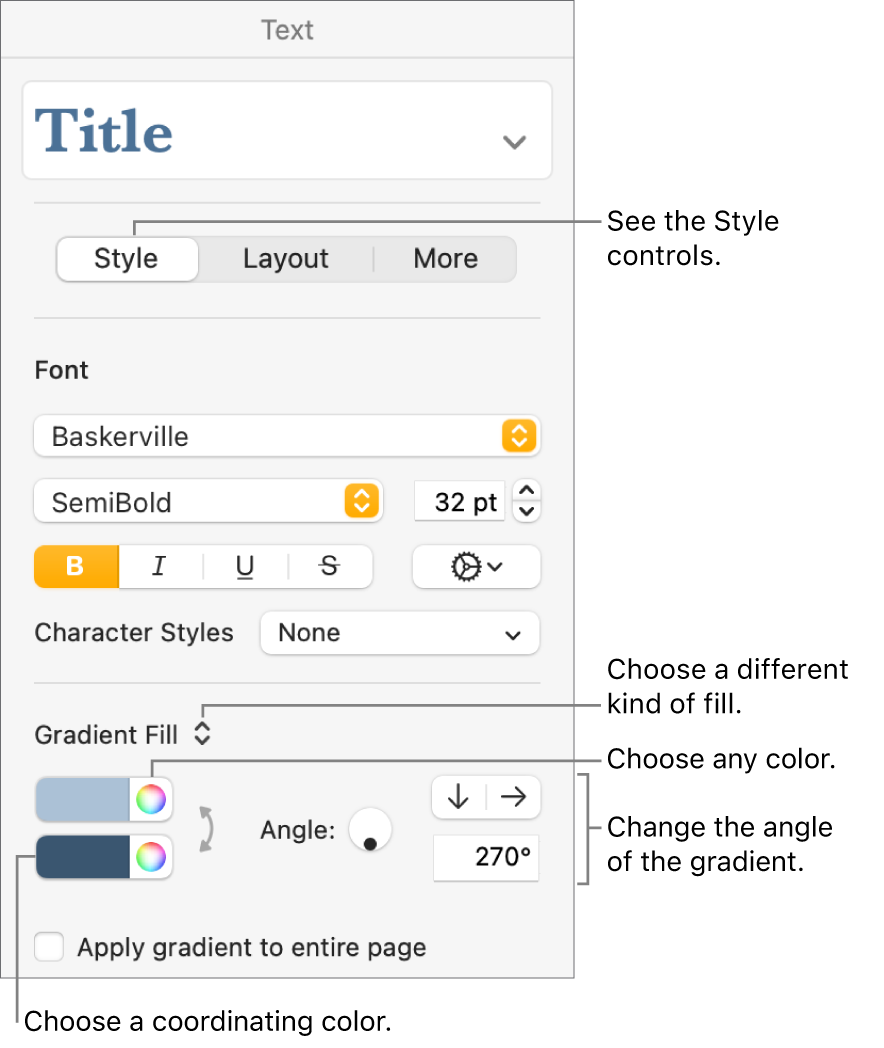This screenshot has height=1048, width=884.
Task: Open the Title paragraph style chooser
Action: 288,130
